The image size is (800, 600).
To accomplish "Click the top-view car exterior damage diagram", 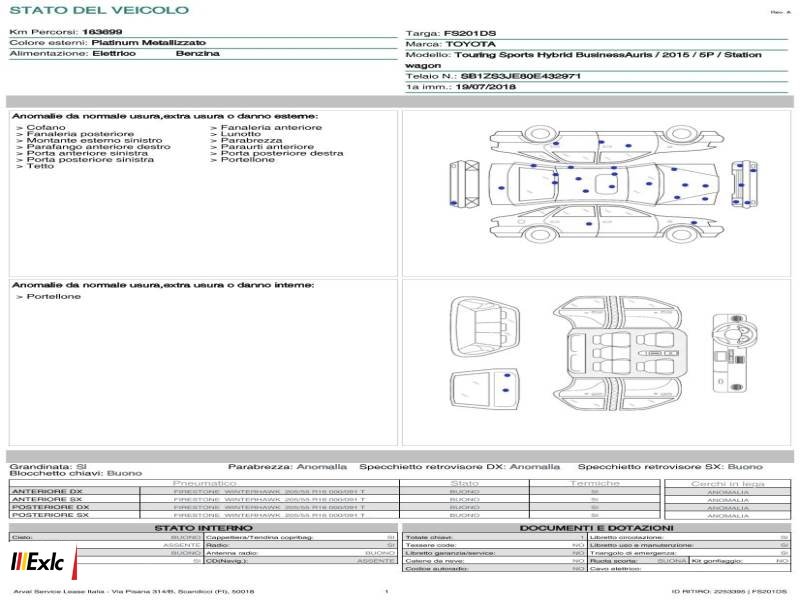I will pyautogui.click(x=604, y=184).
